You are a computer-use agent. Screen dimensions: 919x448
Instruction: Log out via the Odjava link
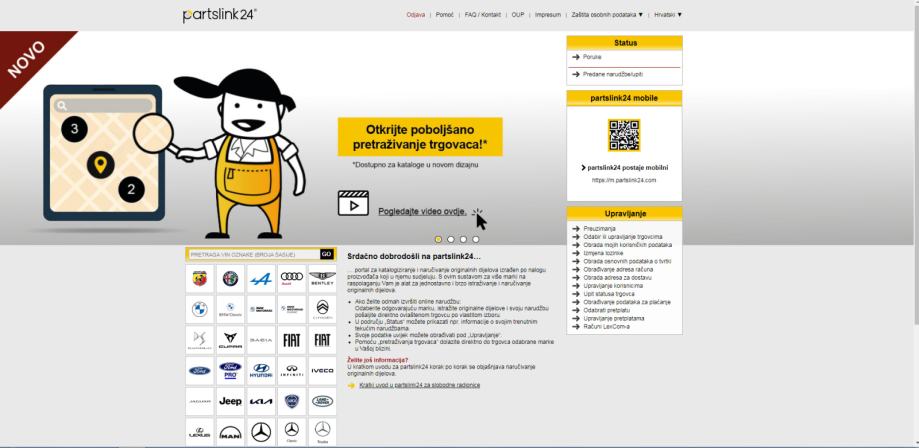416,15
